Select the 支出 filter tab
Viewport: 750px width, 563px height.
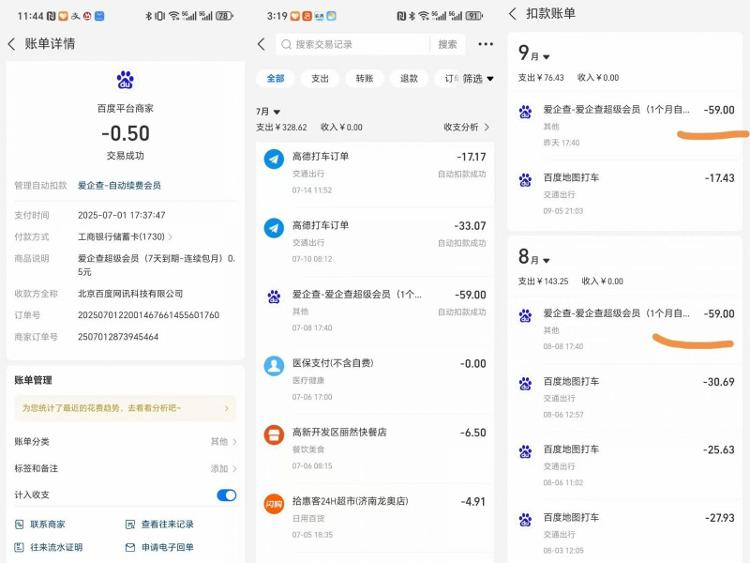click(319, 79)
